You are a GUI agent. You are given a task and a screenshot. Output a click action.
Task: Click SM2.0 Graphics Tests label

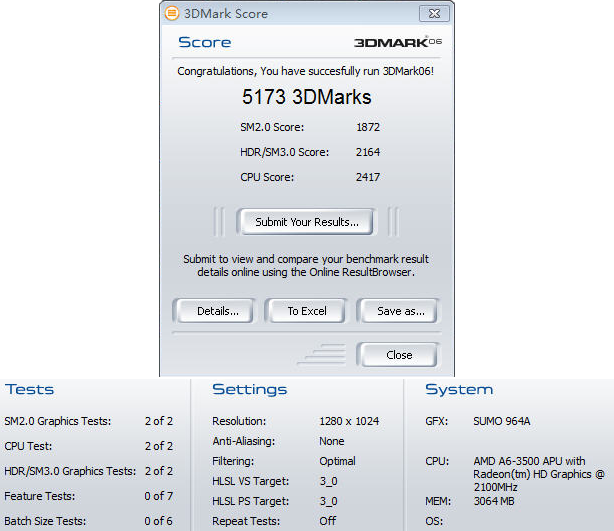click(x=58, y=421)
